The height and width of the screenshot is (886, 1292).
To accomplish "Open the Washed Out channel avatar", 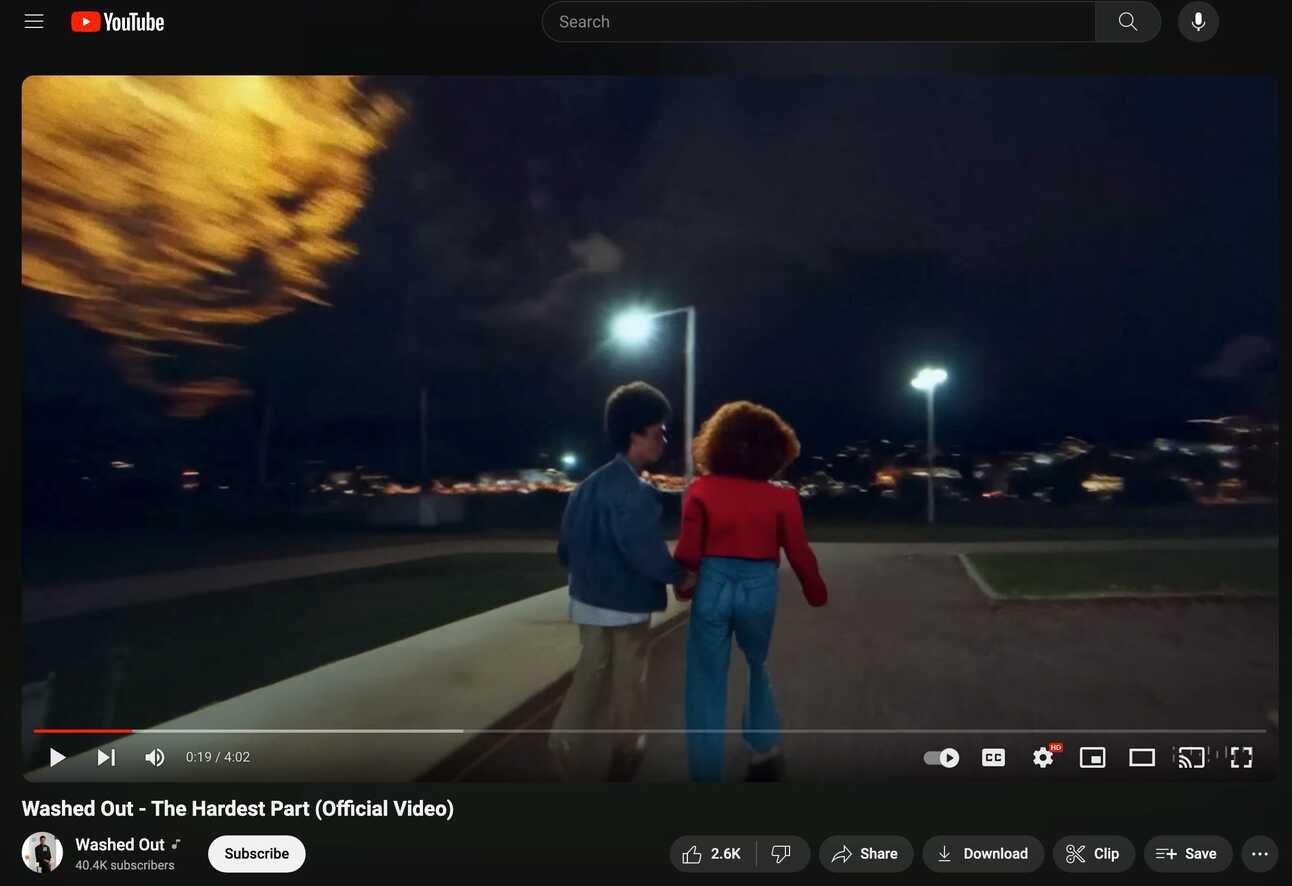I will click(42, 853).
